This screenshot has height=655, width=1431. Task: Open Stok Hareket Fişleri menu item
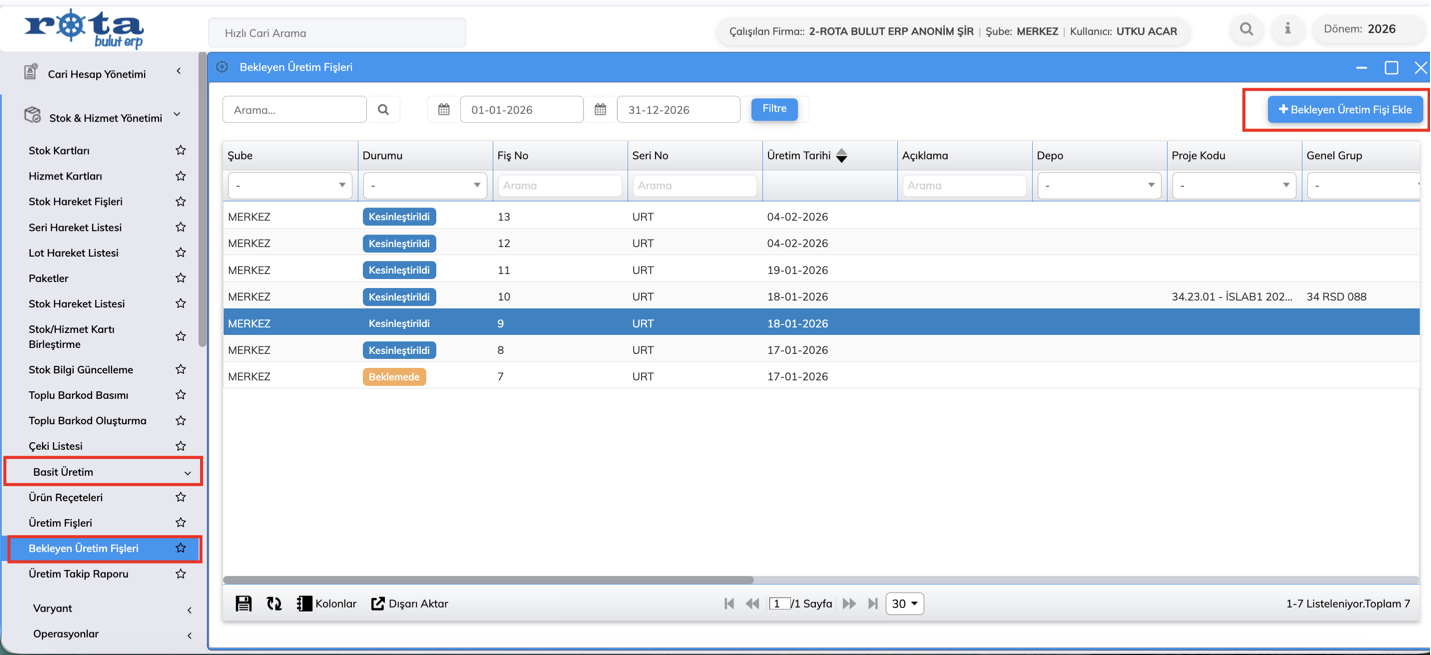[75, 202]
